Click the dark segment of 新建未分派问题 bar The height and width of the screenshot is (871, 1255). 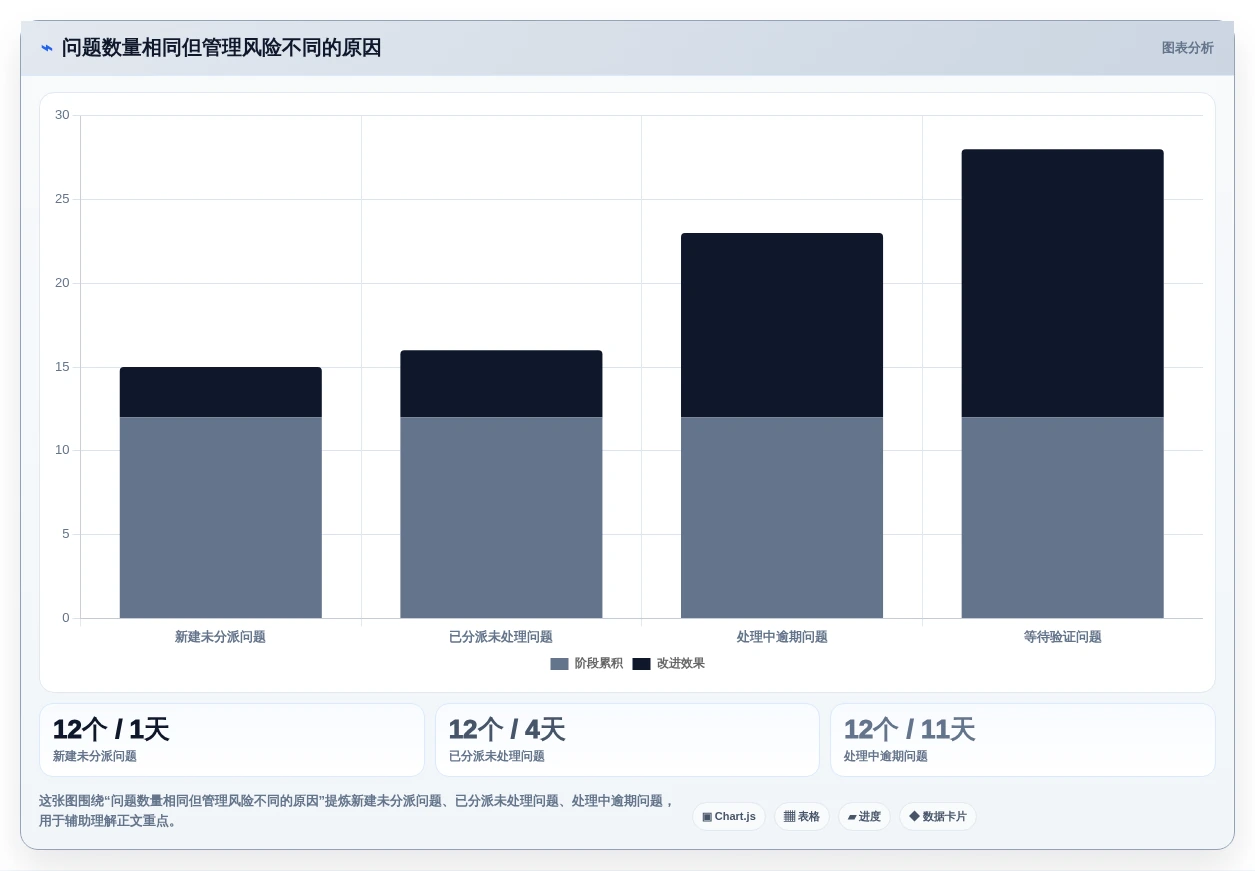coord(221,392)
